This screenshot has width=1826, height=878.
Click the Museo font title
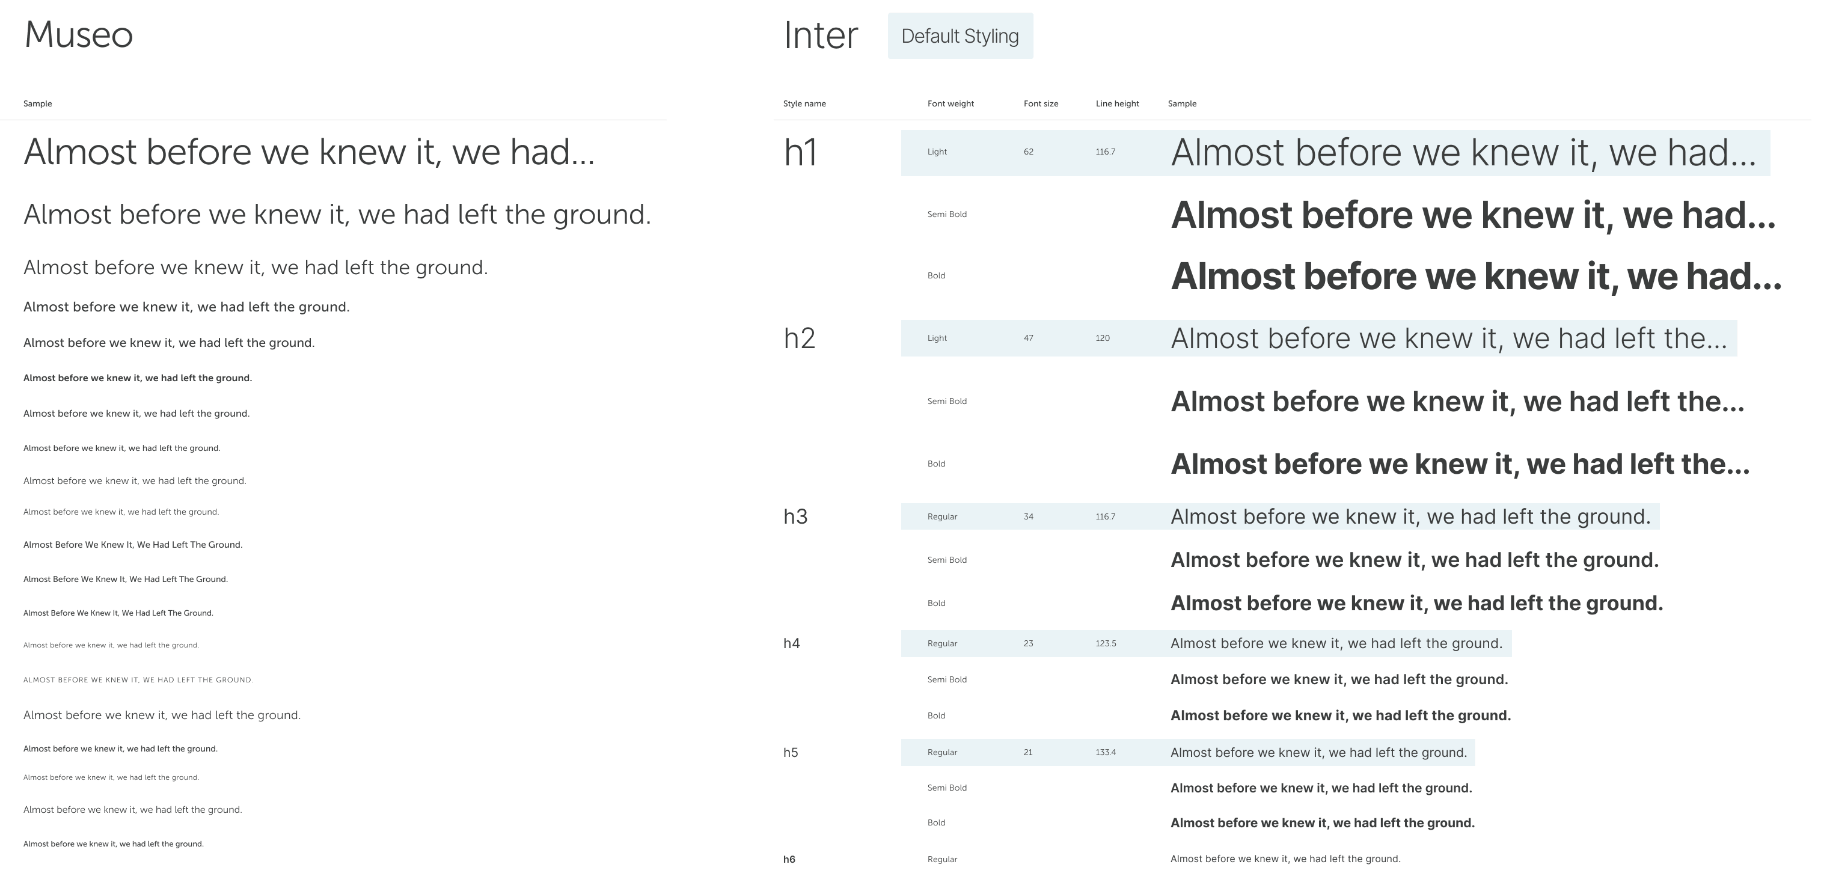78,35
